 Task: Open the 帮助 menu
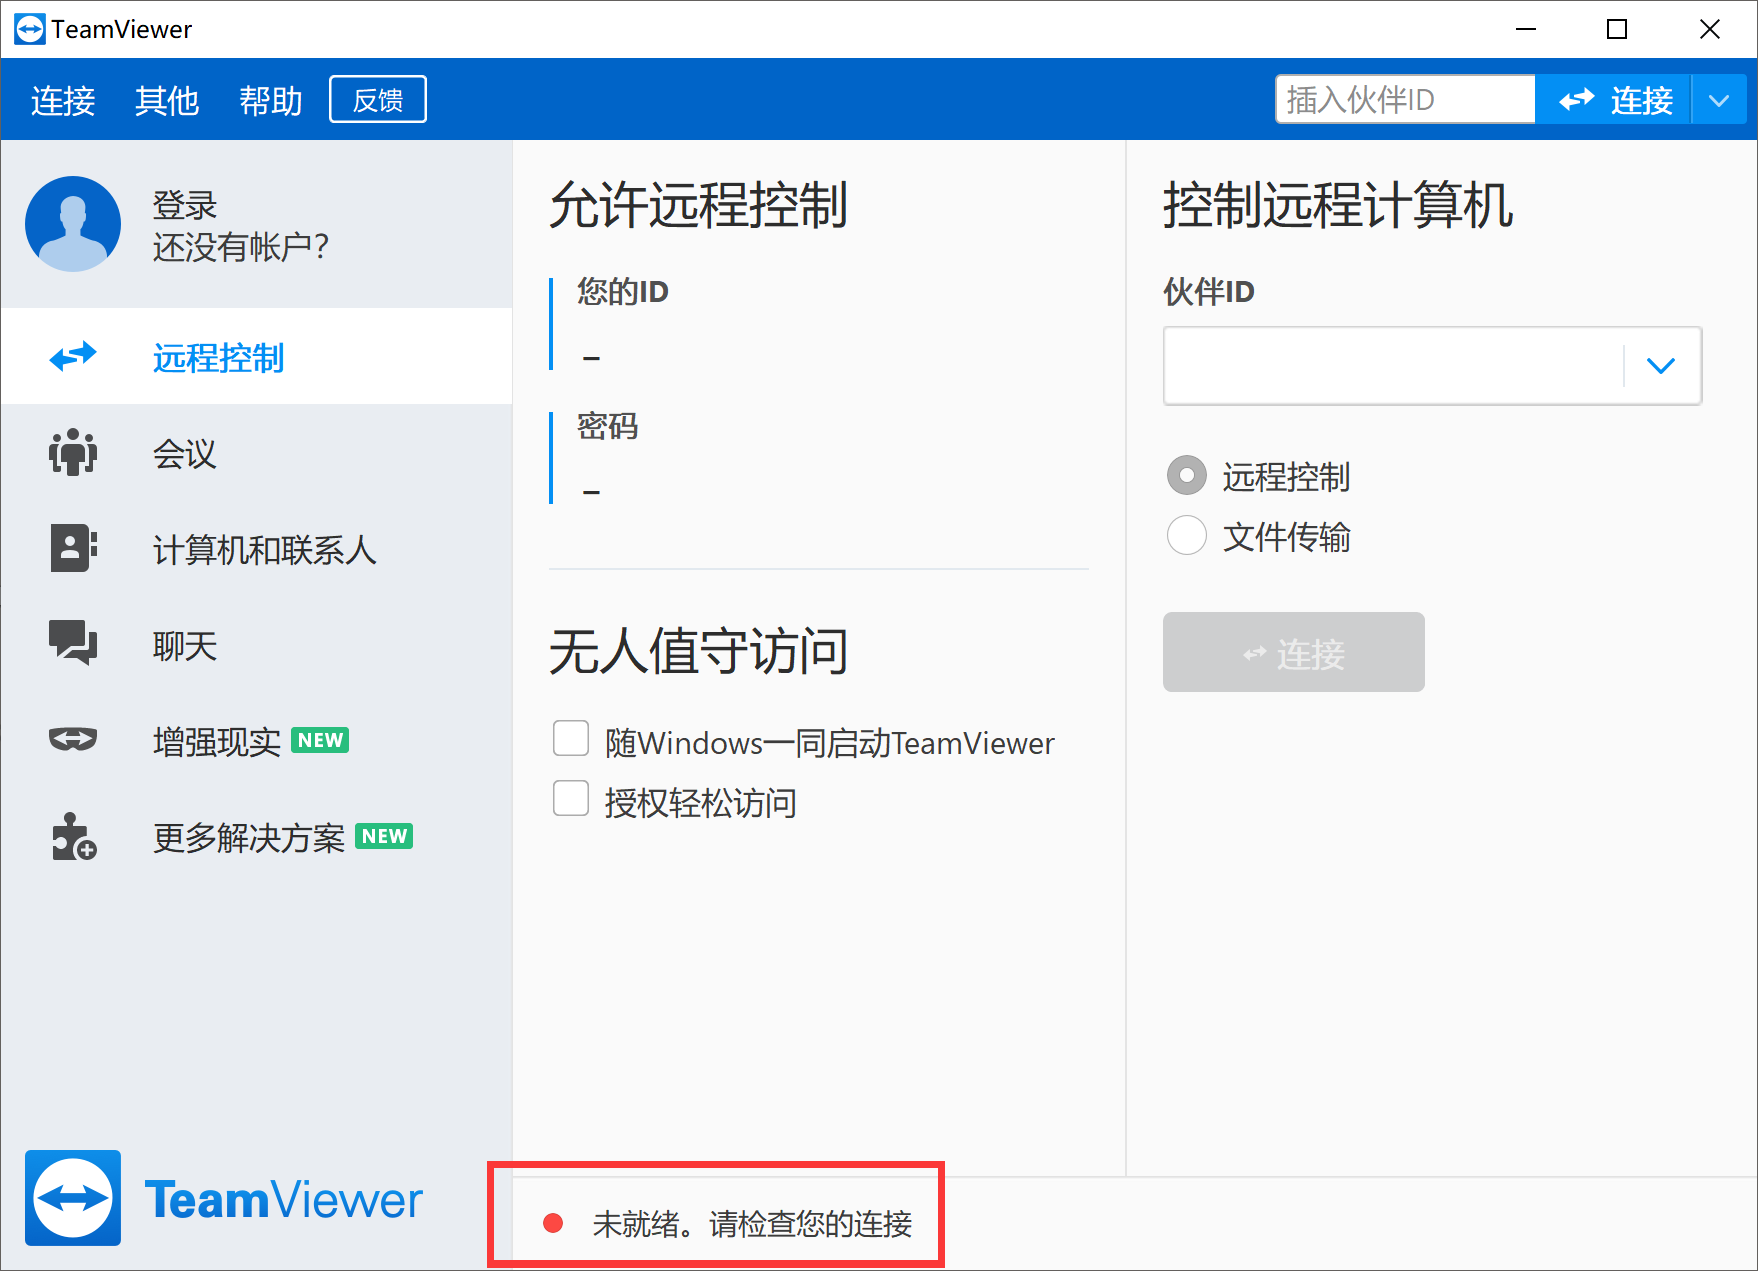click(270, 100)
